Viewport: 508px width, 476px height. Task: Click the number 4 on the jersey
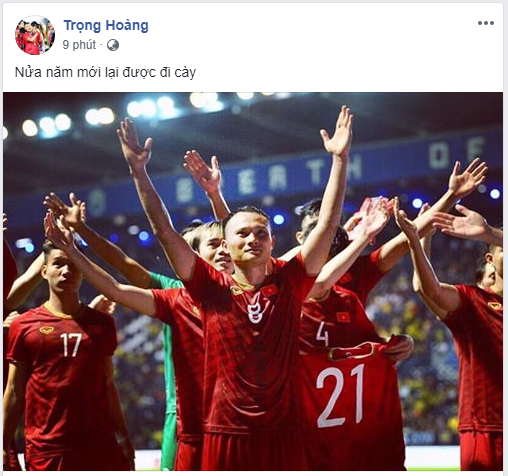(322, 334)
